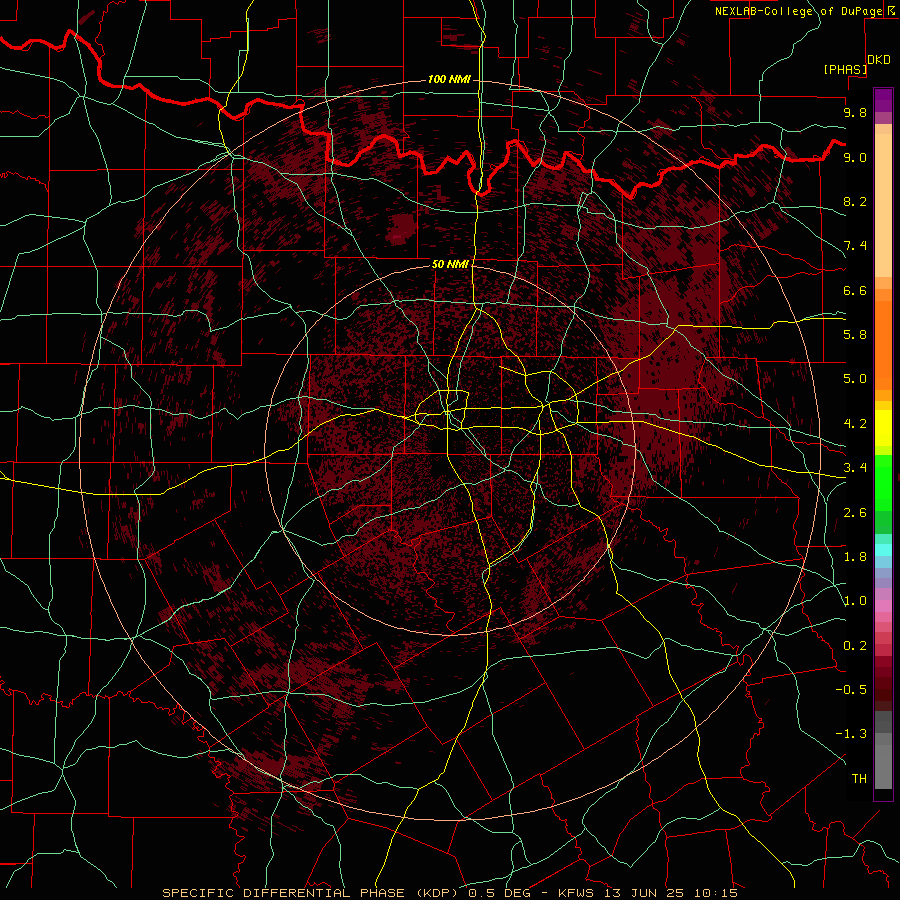Viewport: 900px width, 900px height.
Task: Click the -0.5 scale label
Action: click(851, 690)
